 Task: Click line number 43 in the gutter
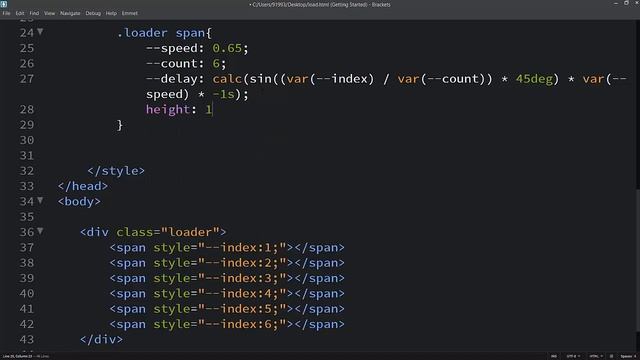click(x=27, y=339)
